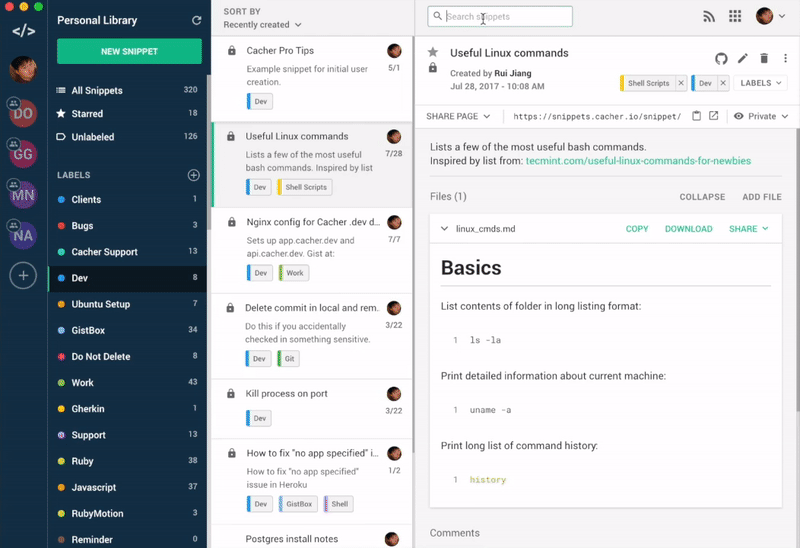Click lock icon on Cacher Pro Tips
Image resolution: width=800 pixels, height=548 pixels.
(x=232, y=51)
